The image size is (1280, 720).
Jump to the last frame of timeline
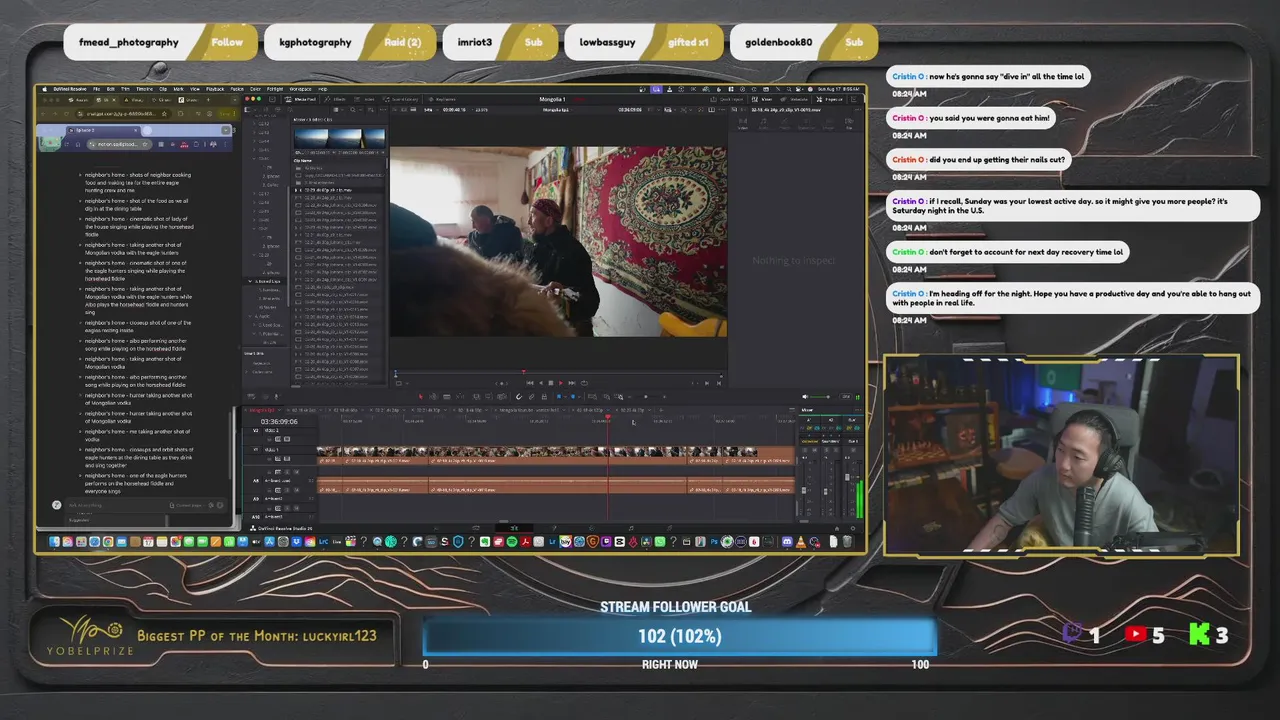coord(572,383)
